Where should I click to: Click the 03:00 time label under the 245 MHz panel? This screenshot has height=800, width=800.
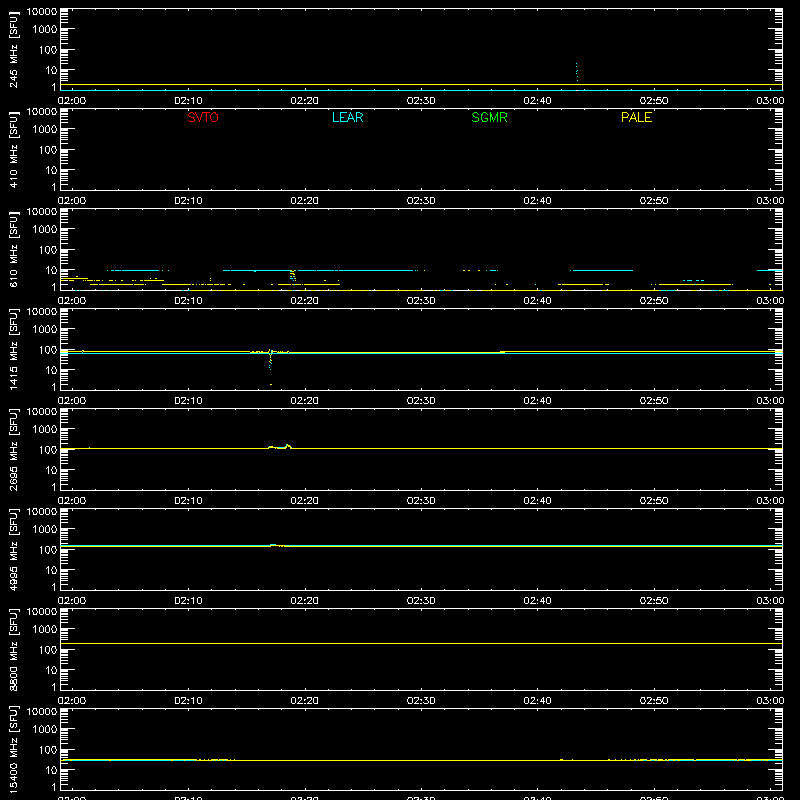[x=770, y=101]
